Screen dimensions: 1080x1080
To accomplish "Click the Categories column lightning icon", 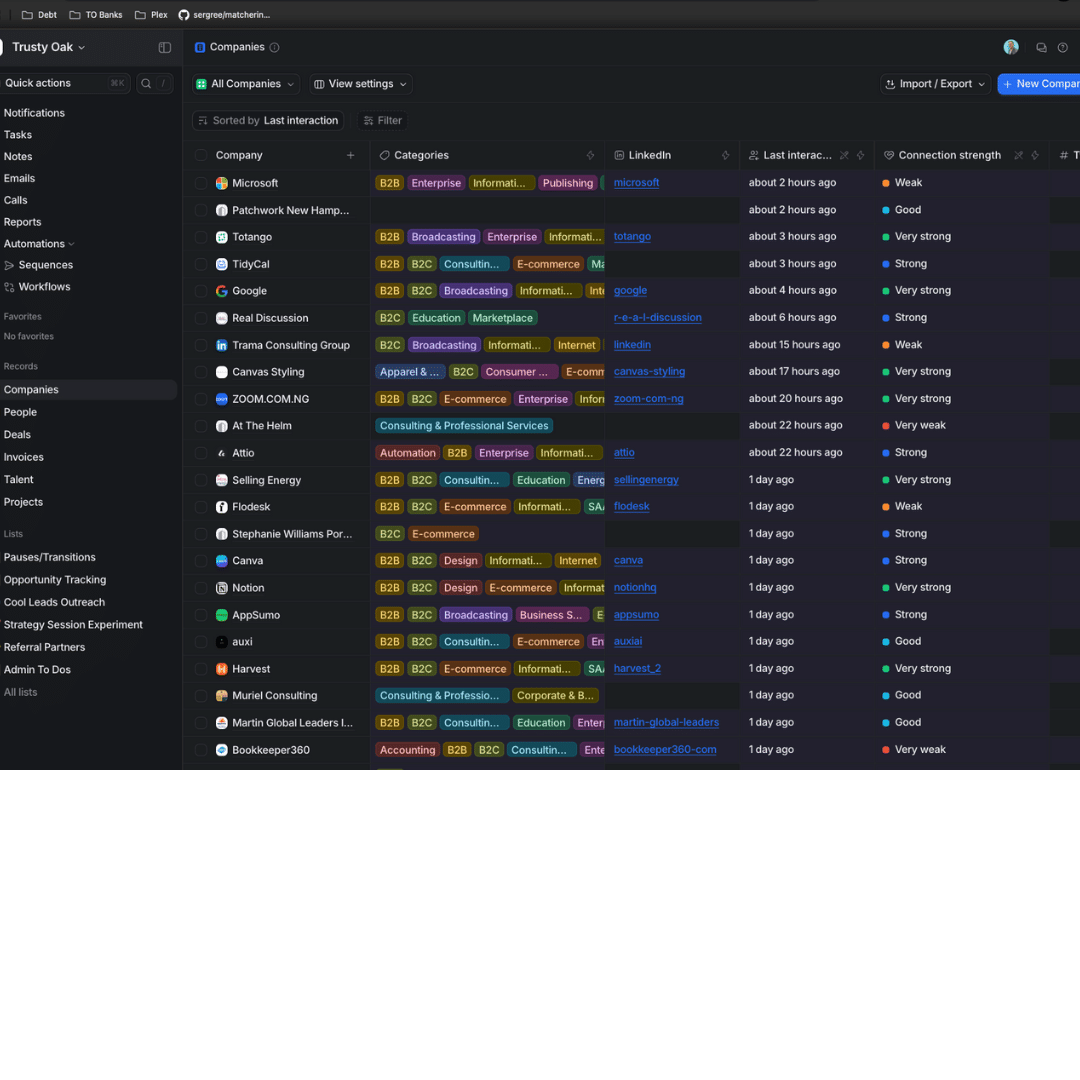I will click(590, 156).
